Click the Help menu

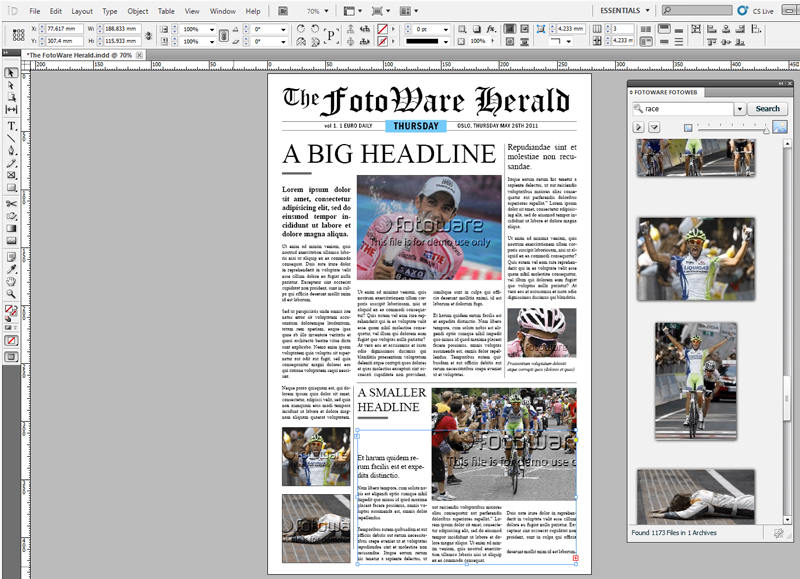point(253,11)
